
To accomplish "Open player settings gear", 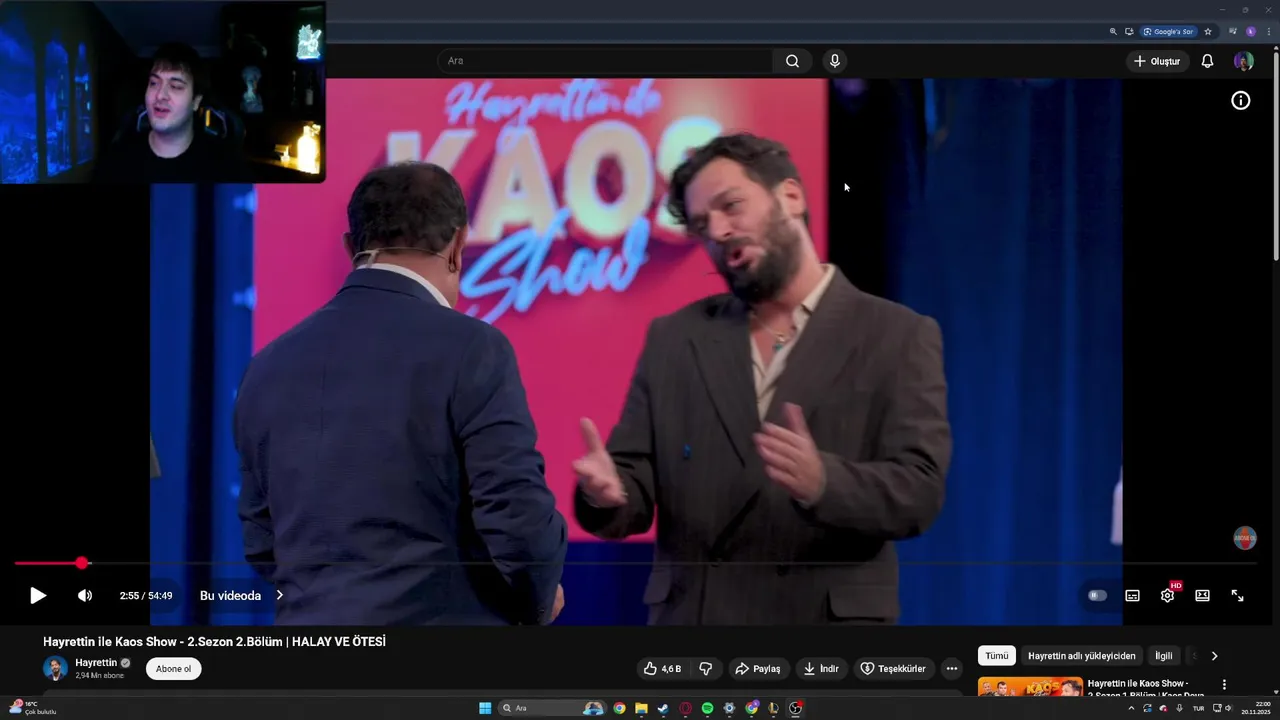I will point(1167,596).
